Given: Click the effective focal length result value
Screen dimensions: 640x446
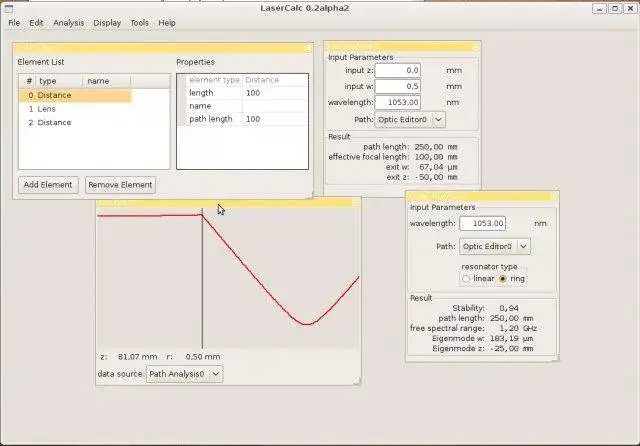Looking at the screenshot, I should tap(436, 157).
